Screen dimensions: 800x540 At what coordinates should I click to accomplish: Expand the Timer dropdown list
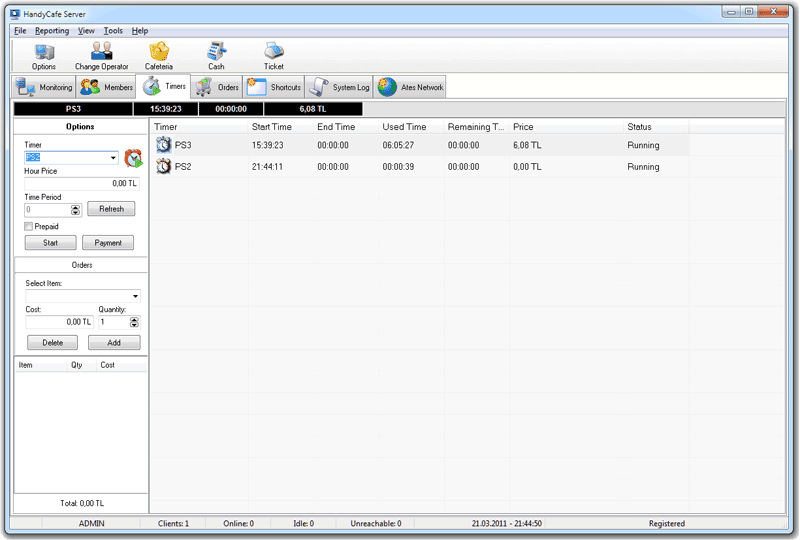[x=114, y=158]
